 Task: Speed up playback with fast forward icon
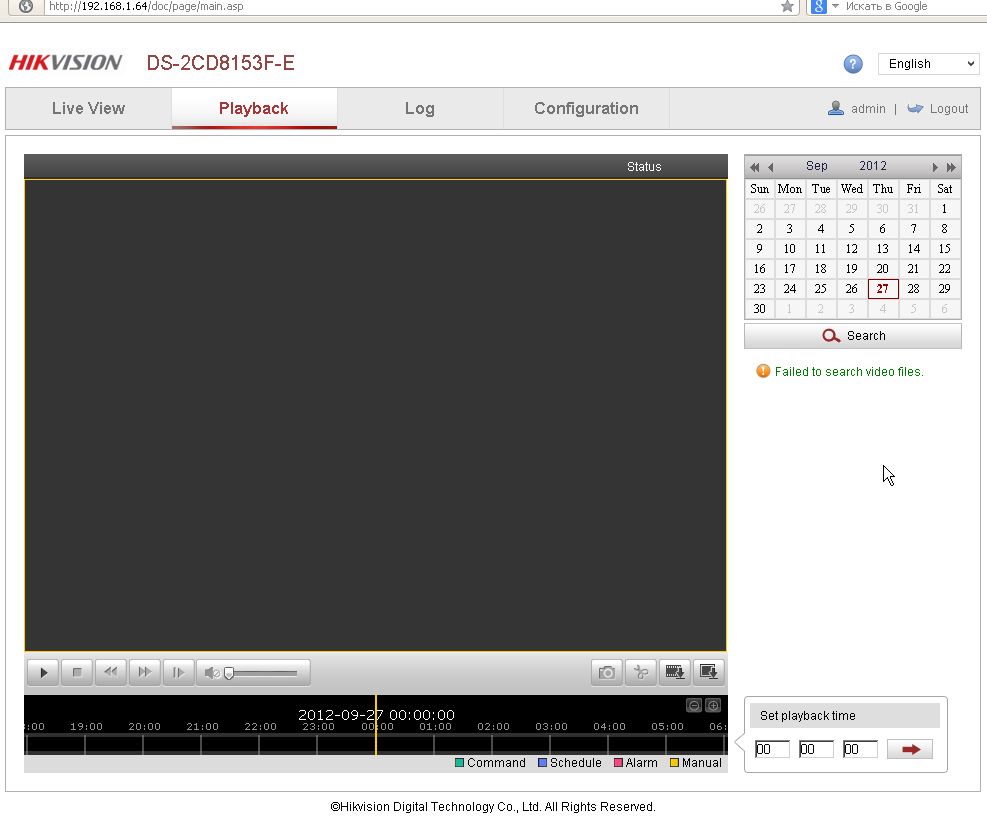click(145, 672)
